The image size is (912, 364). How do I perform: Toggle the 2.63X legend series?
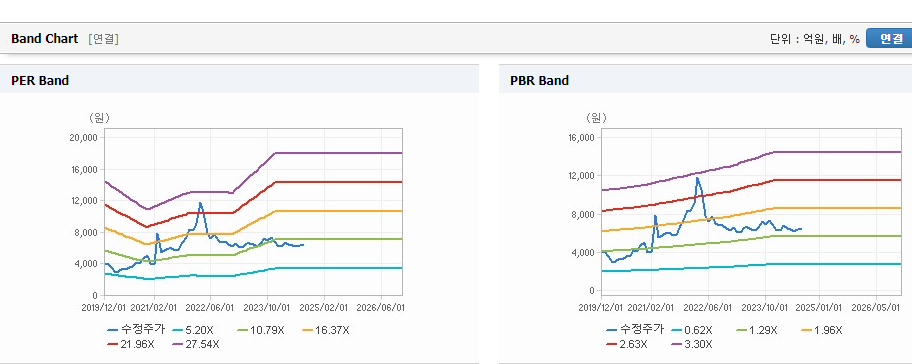click(626, 344)
